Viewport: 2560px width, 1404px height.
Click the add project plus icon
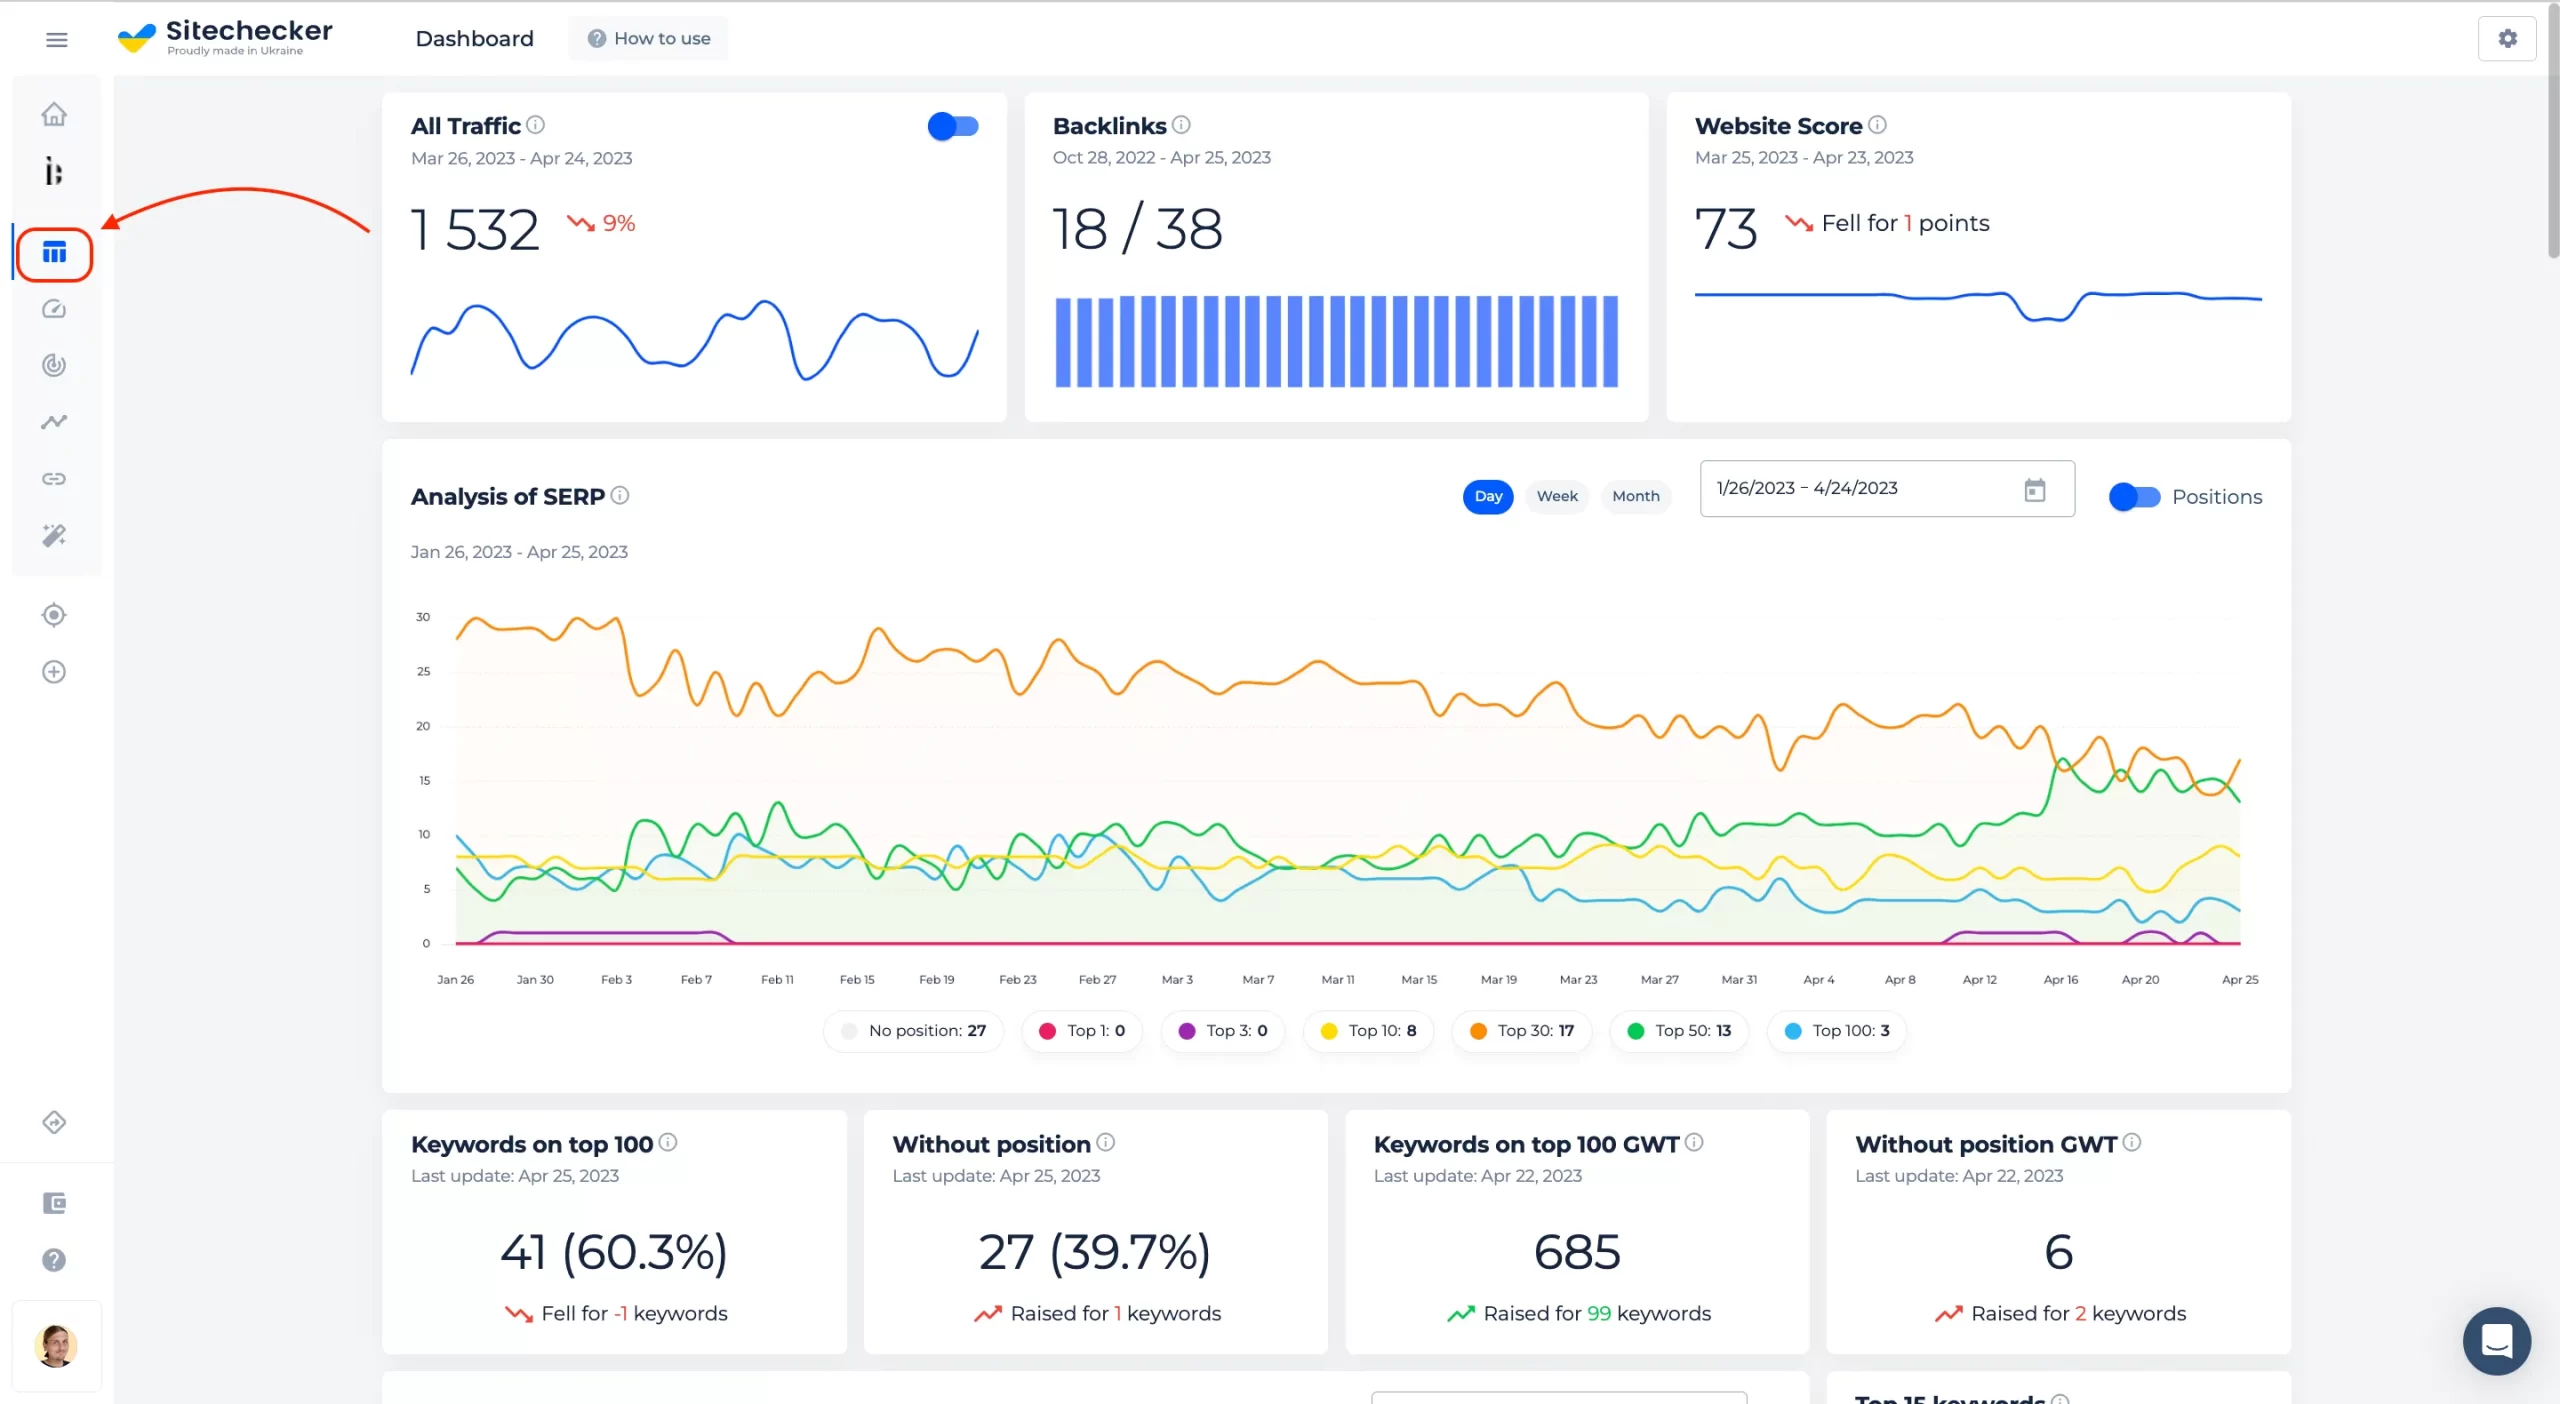click(x=54, y=672)
